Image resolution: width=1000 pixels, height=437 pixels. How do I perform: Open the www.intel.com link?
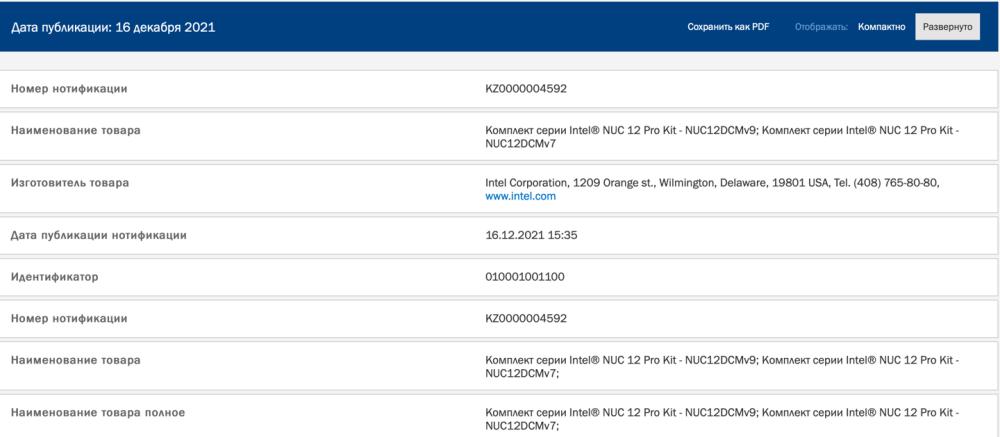pyautogui.click(x=520, y=196)
